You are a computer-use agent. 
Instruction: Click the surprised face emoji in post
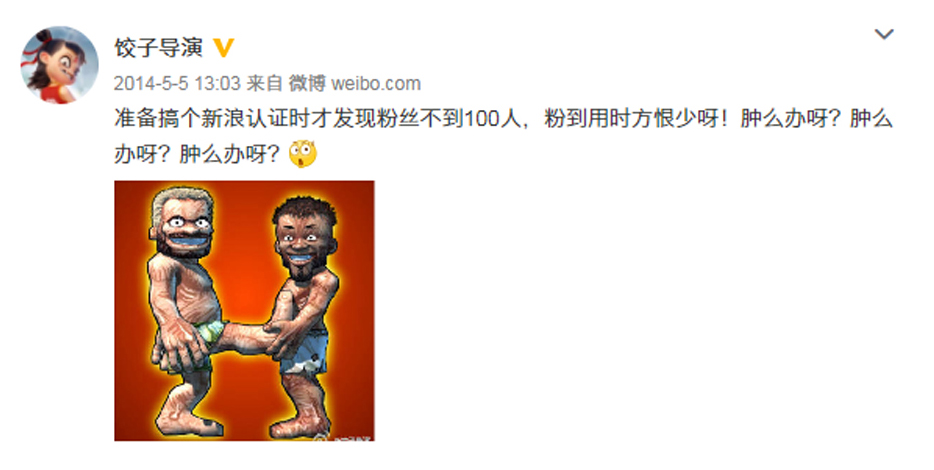pos(303,154)
